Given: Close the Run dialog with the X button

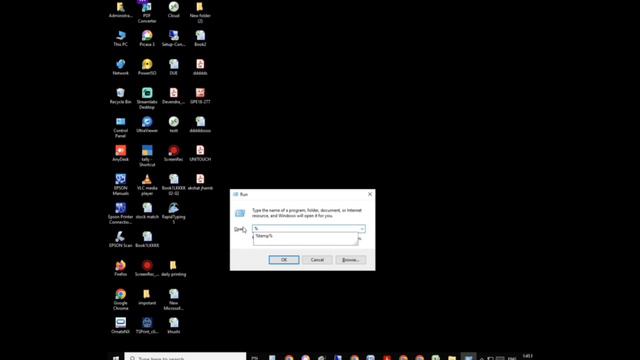Looking at the screenshot, I should point(370,194).
